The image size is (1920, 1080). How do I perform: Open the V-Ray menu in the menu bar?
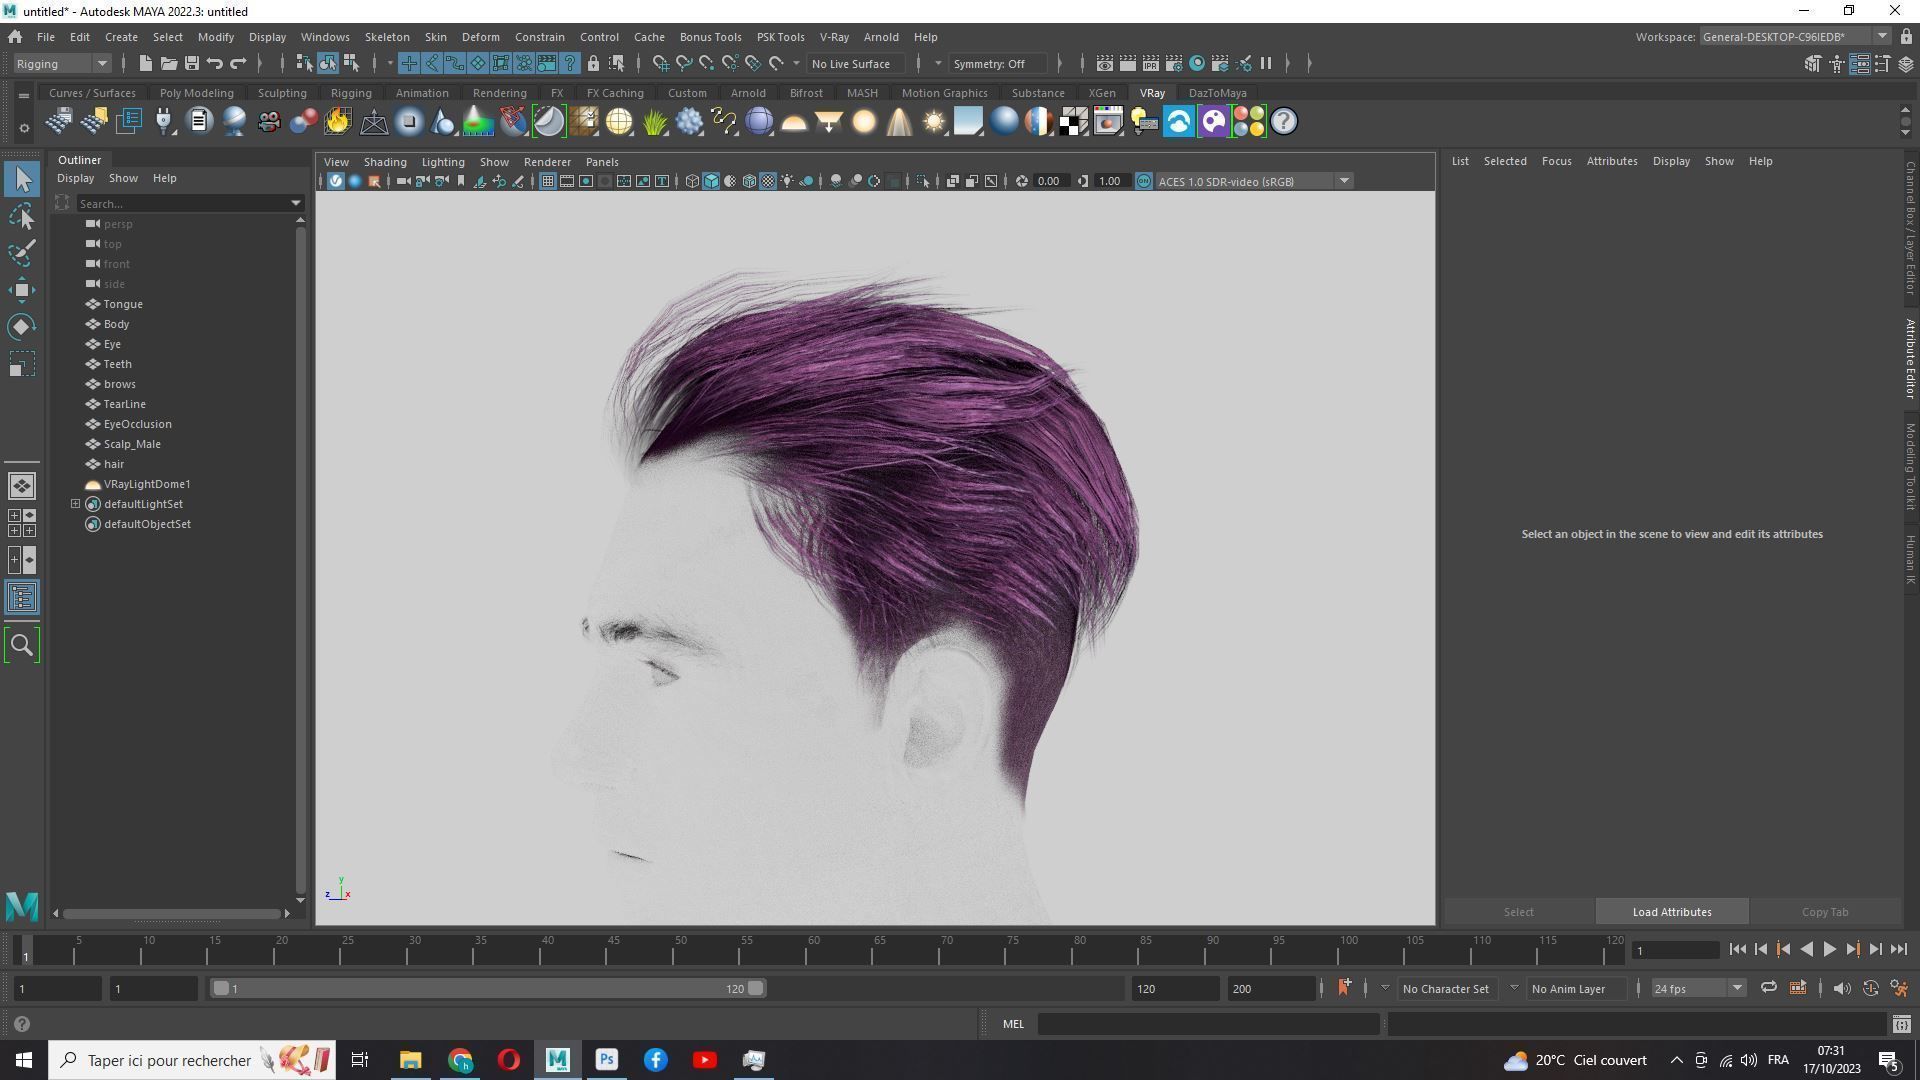[834, 37]
